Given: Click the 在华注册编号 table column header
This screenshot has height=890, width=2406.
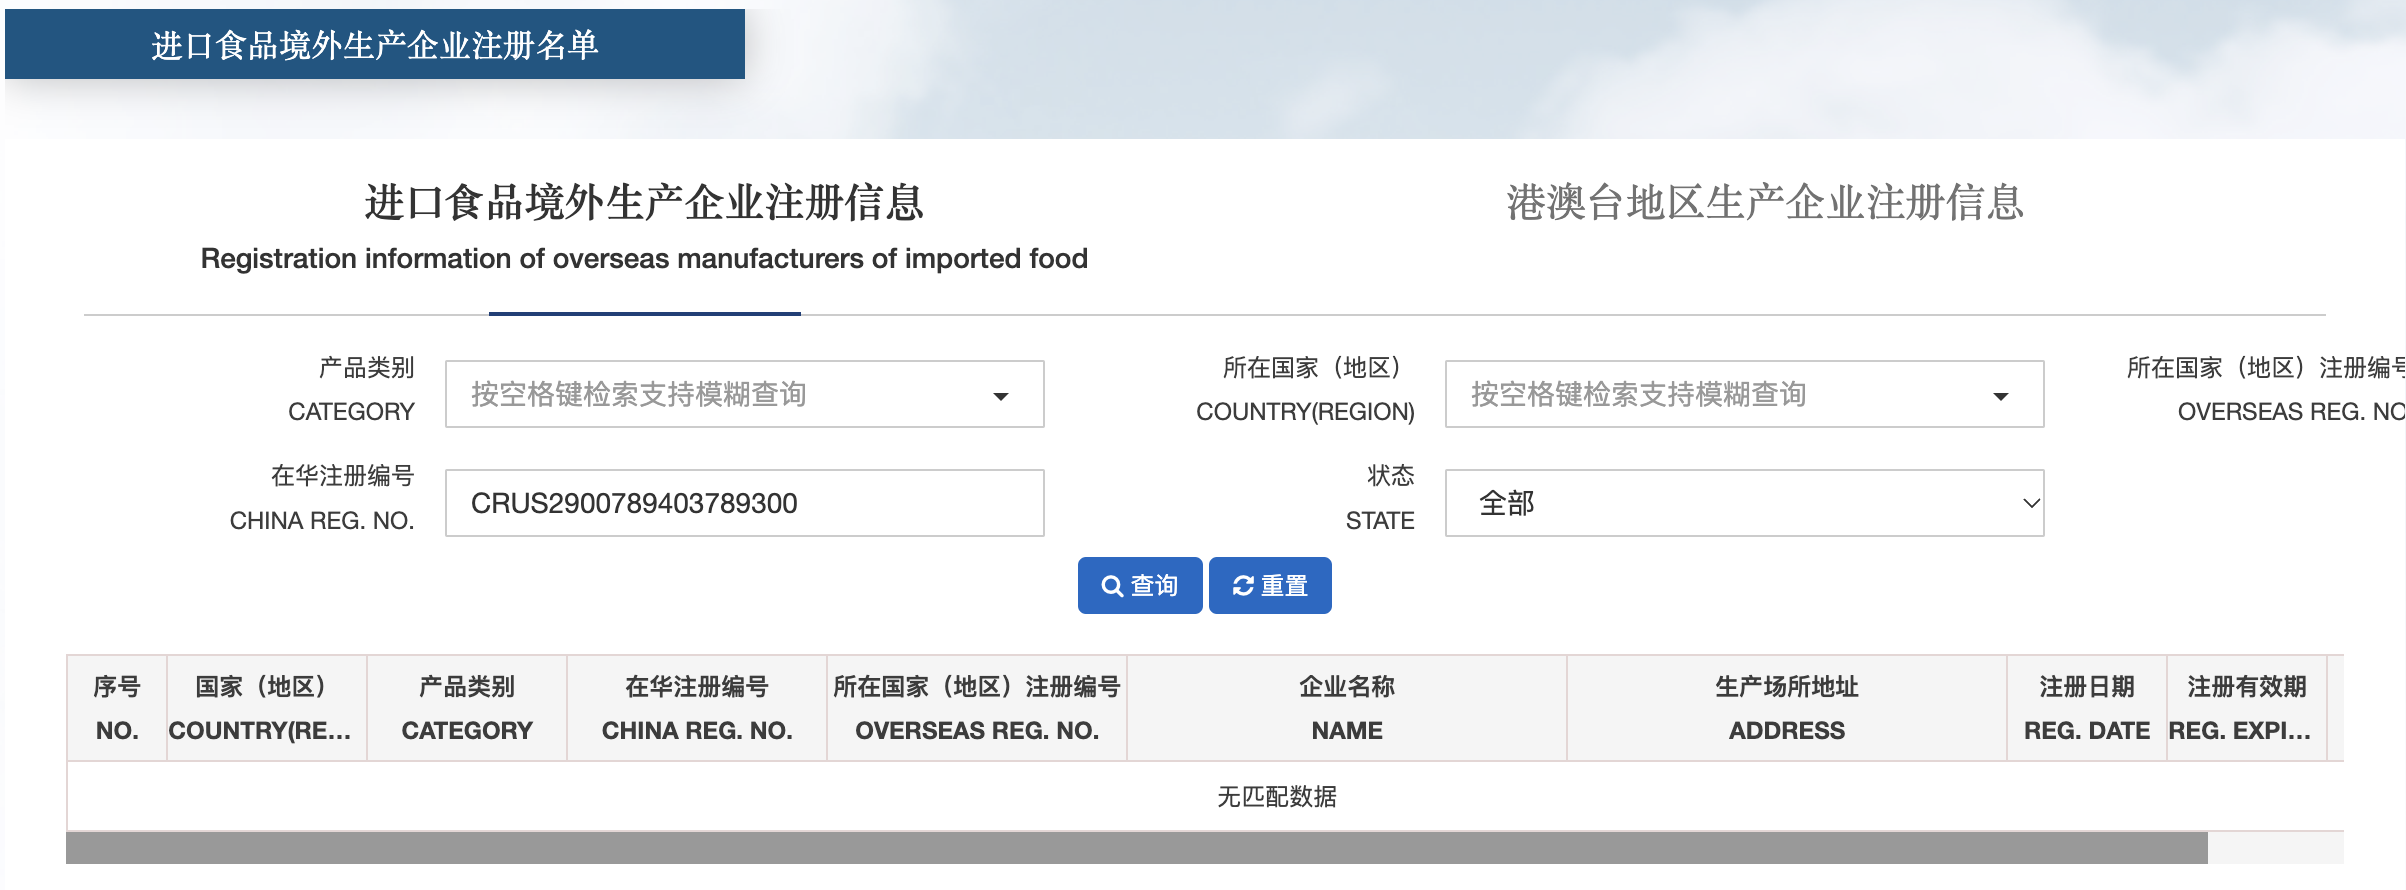Looking at the screenshot, I should (697, 708).
